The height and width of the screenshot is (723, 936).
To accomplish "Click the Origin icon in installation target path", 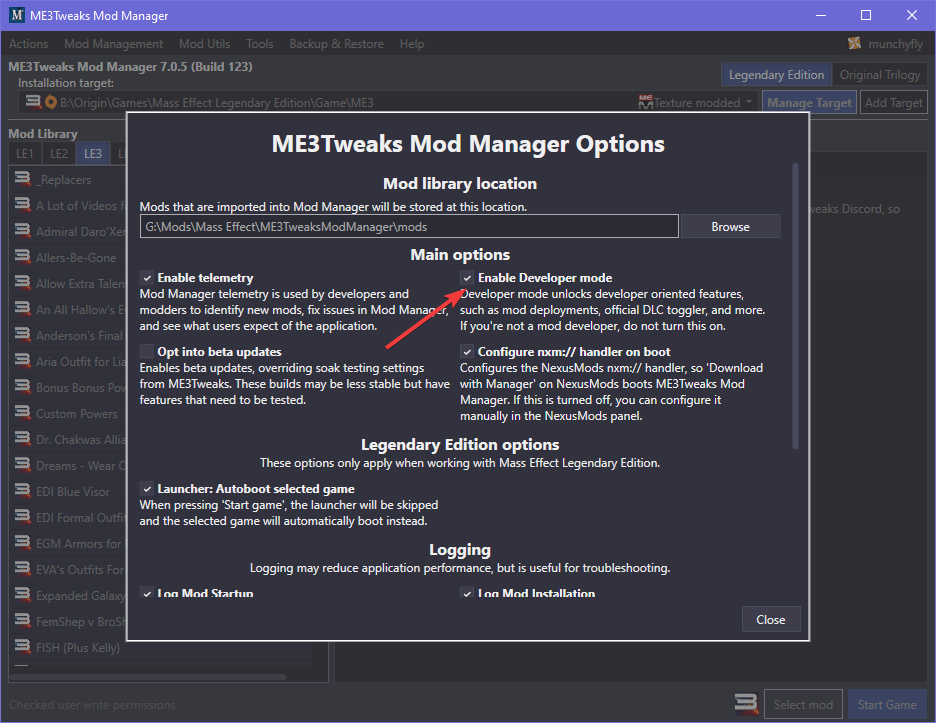I will pyautogui.click(x=51, y=103).
